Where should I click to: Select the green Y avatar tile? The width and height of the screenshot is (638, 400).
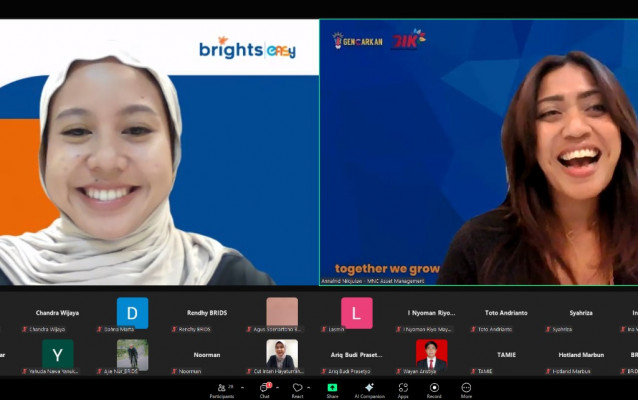coord(58,355)
